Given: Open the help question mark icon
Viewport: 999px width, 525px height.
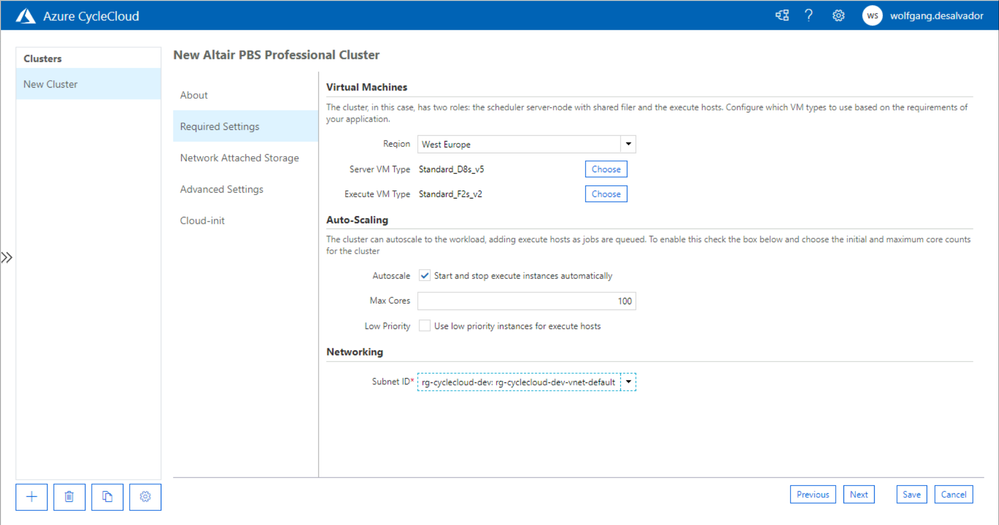Looking at the screenshot, I should click(x=809, y=15).
